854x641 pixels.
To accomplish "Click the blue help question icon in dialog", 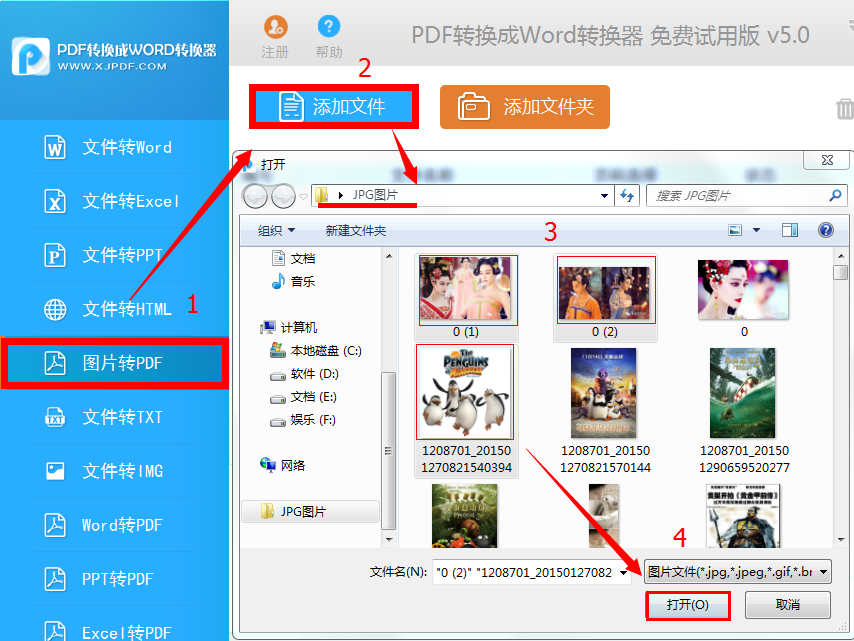I will click(x=826, y=230).
